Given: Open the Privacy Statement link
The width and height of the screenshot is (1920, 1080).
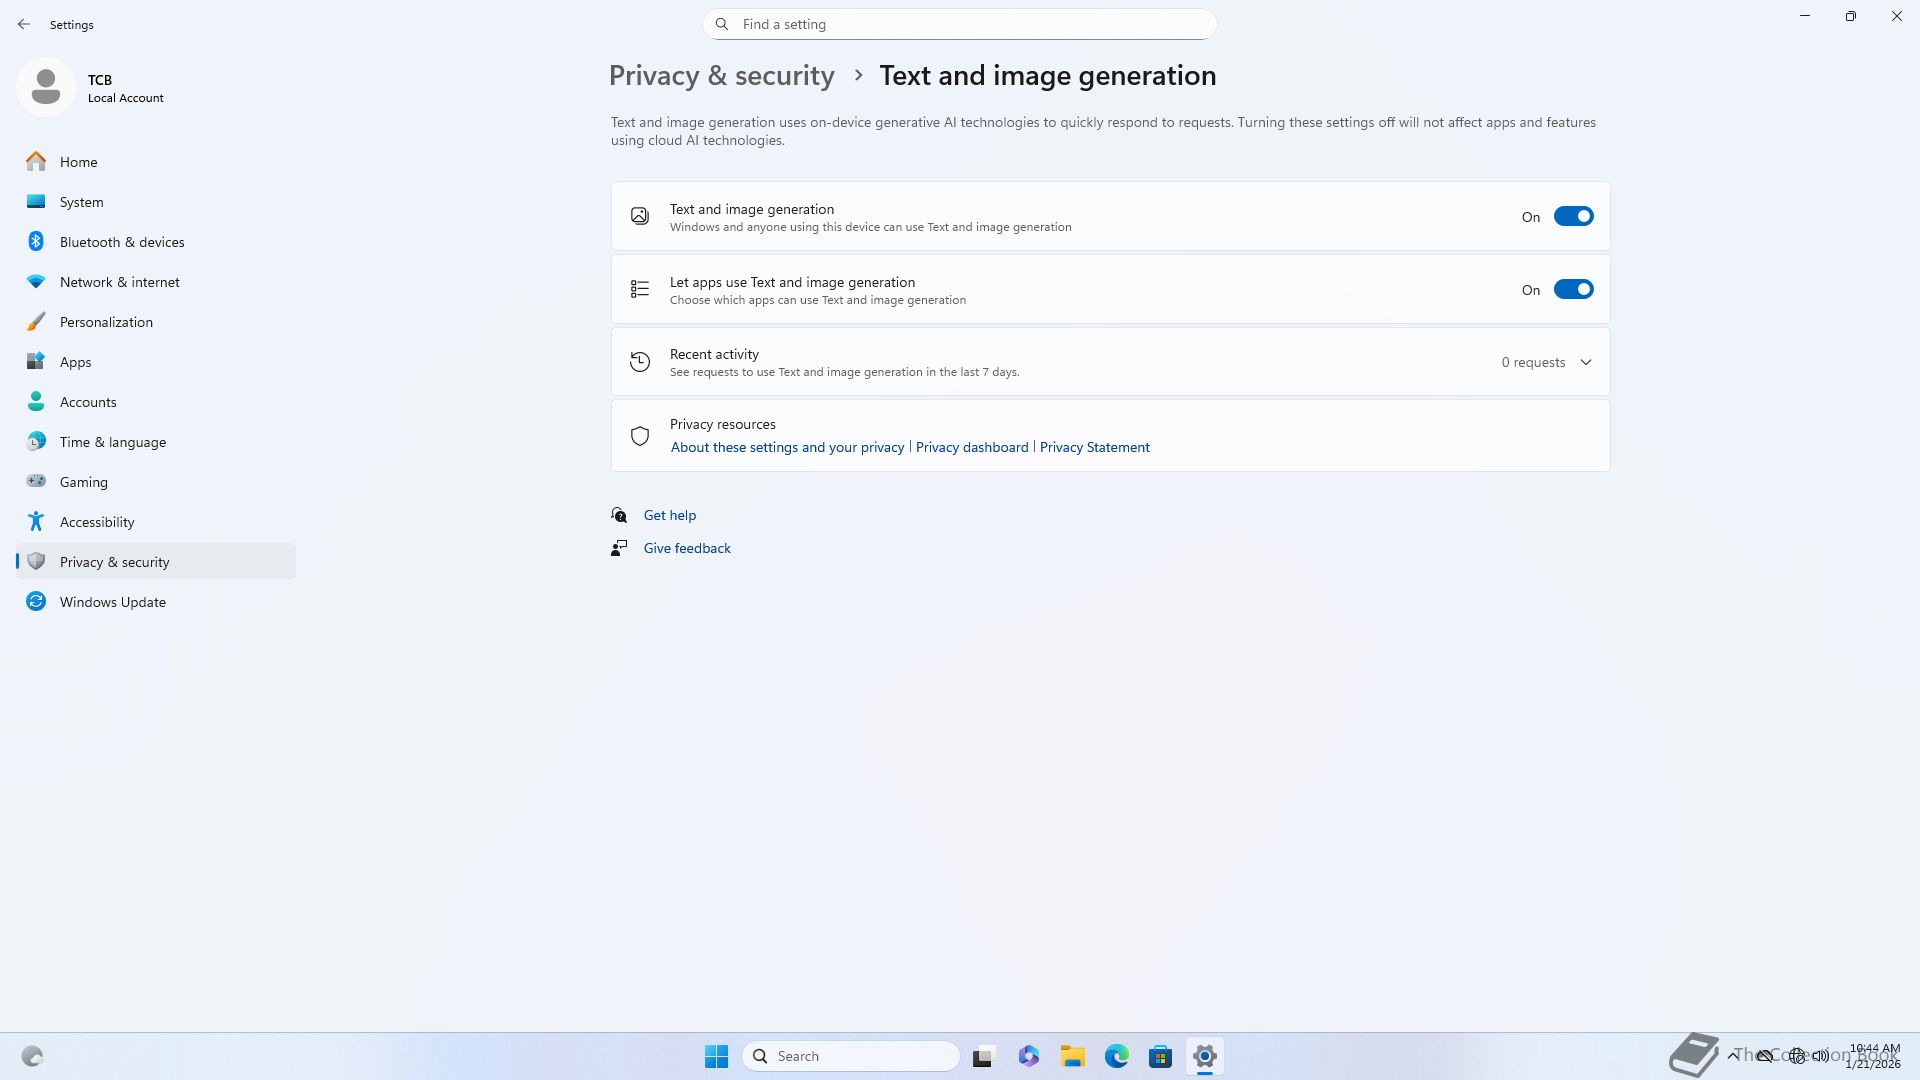Looking at the screenshot, I should (1094, 448).
